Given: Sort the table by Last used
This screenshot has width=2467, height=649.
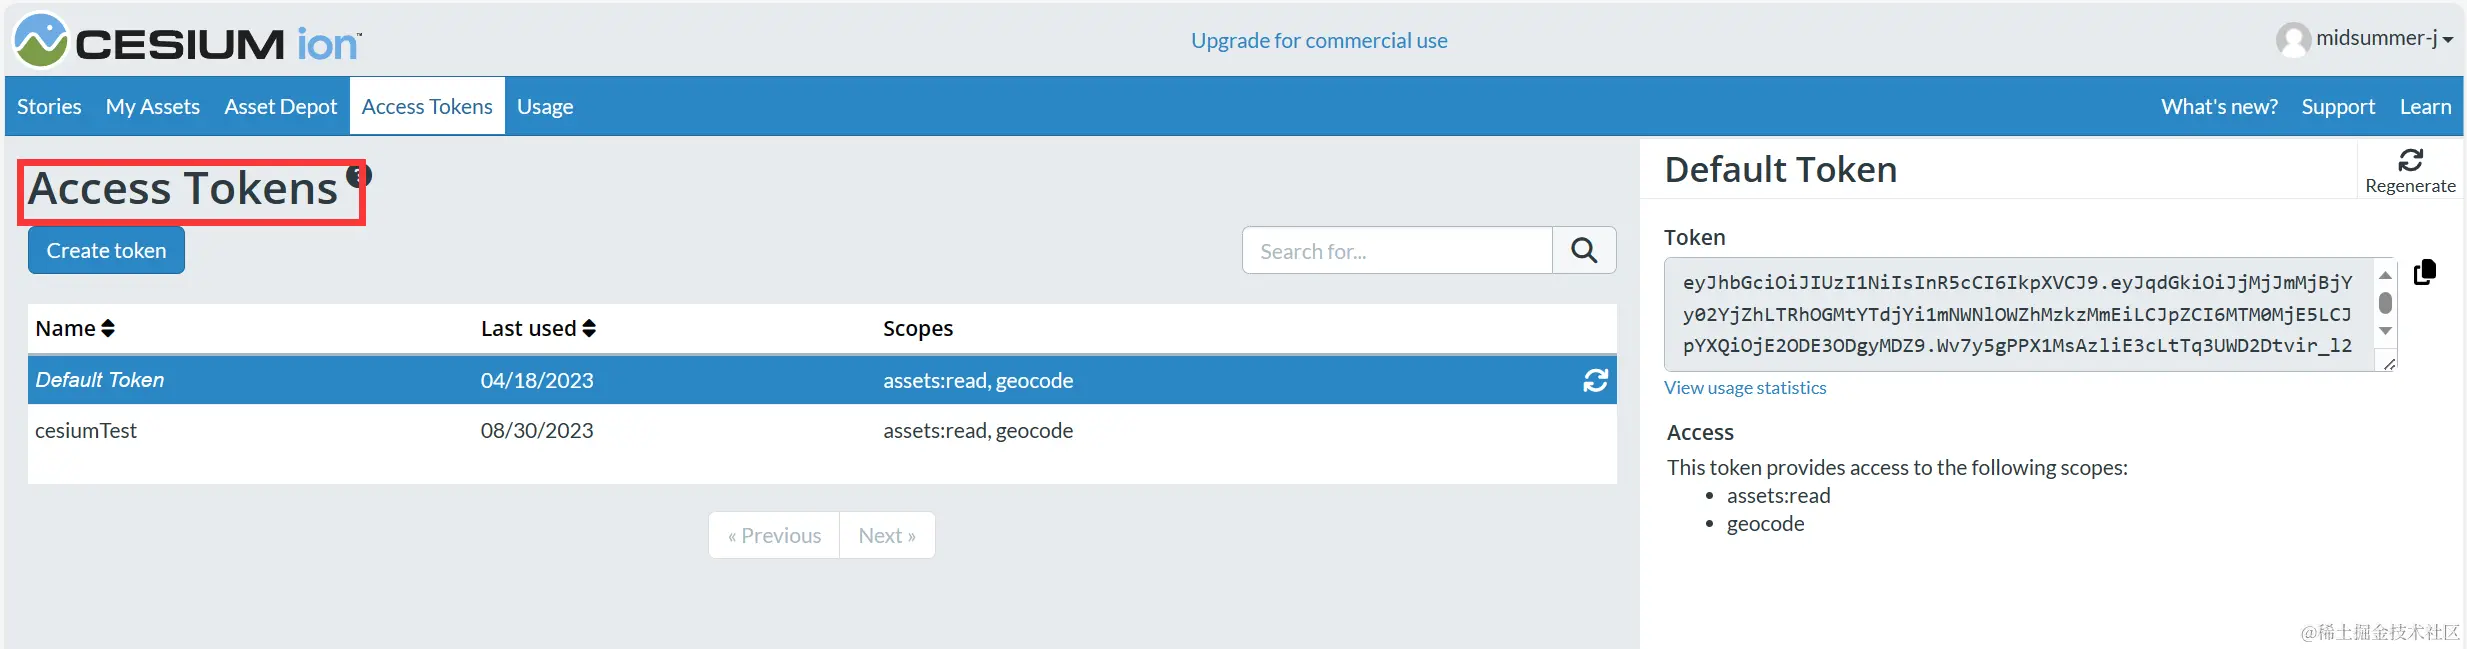Looking at the screenshot, I should (538, 328).
